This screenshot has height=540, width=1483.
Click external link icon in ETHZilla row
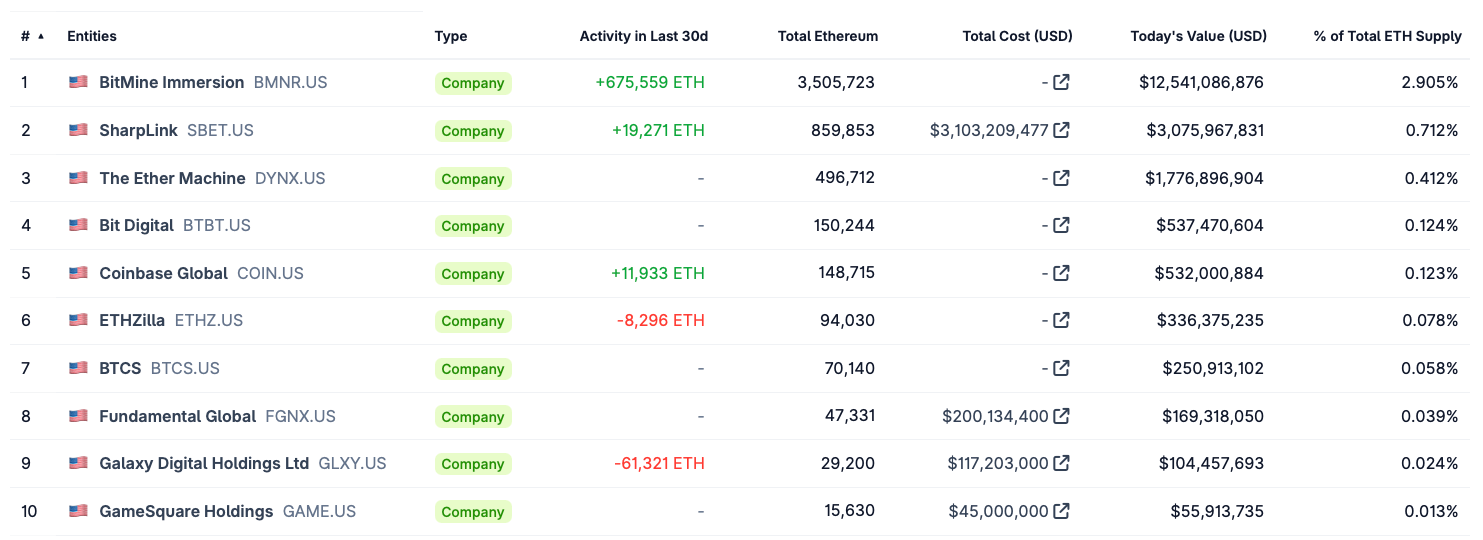coord(1062,320)
